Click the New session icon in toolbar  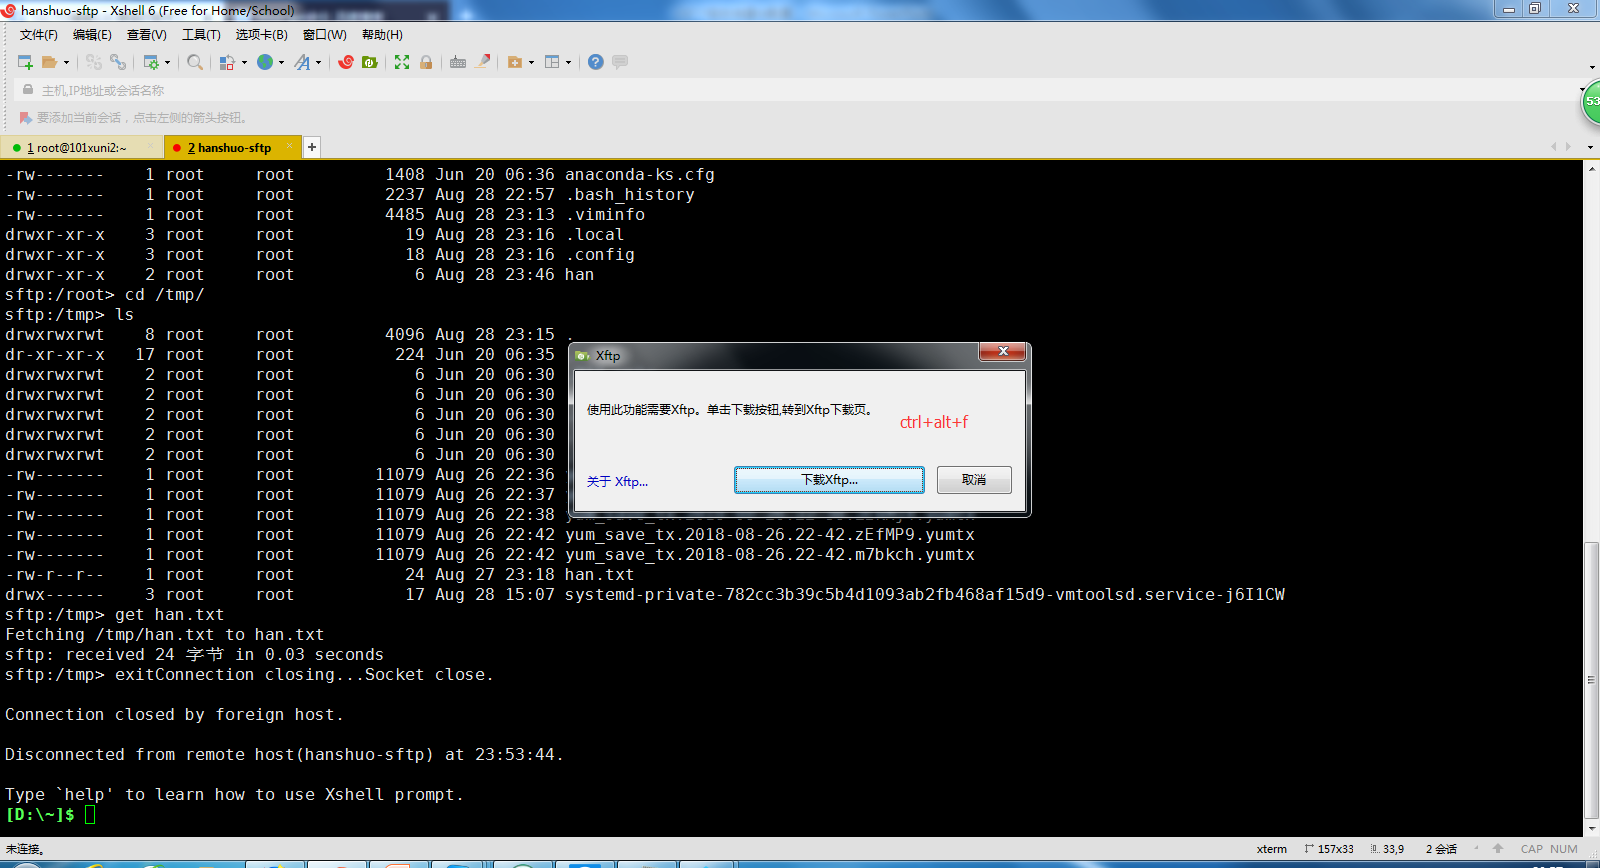(x=25, y=62)
